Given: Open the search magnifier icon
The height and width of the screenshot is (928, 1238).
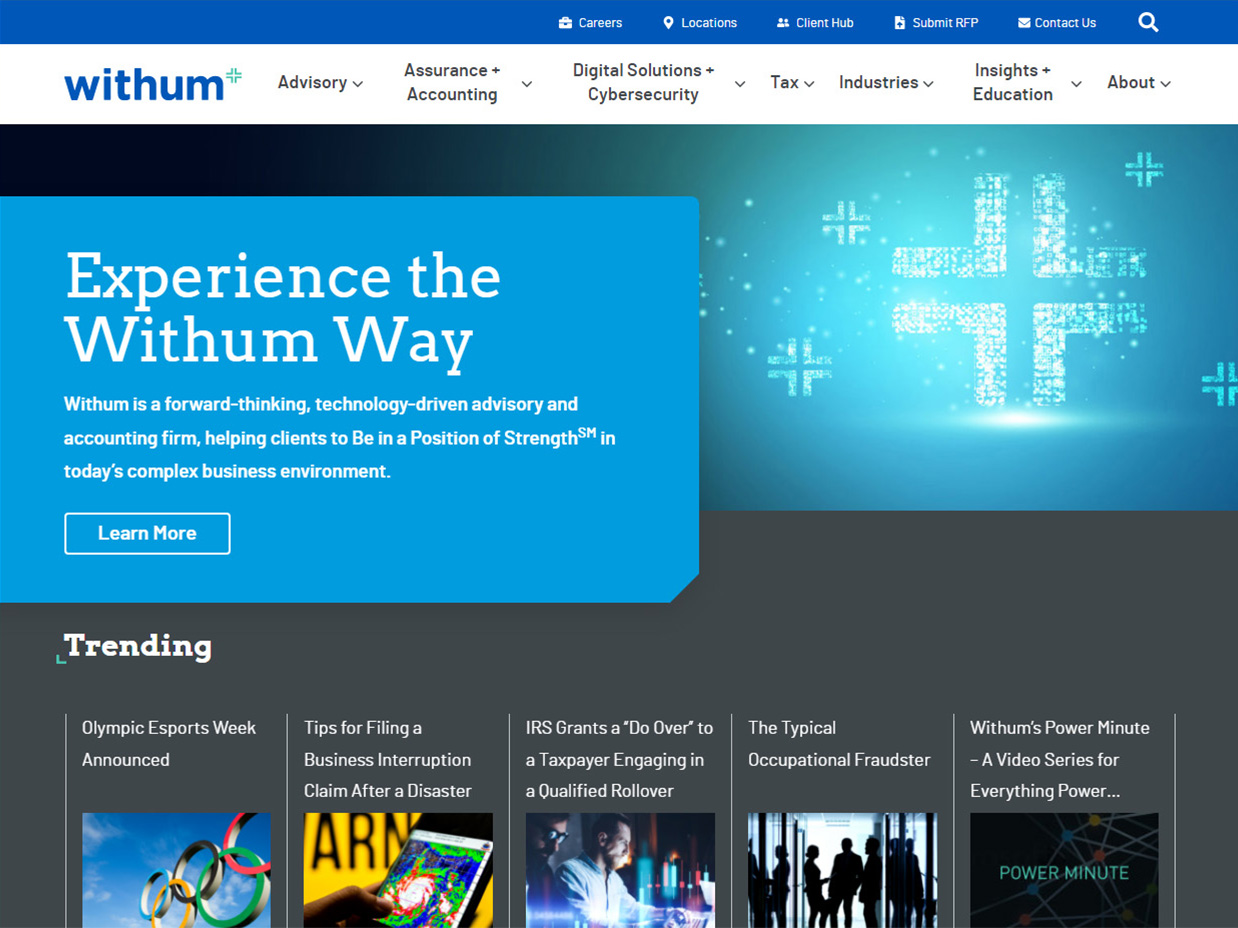Looking at the screenshot, I should (1148, 22).
